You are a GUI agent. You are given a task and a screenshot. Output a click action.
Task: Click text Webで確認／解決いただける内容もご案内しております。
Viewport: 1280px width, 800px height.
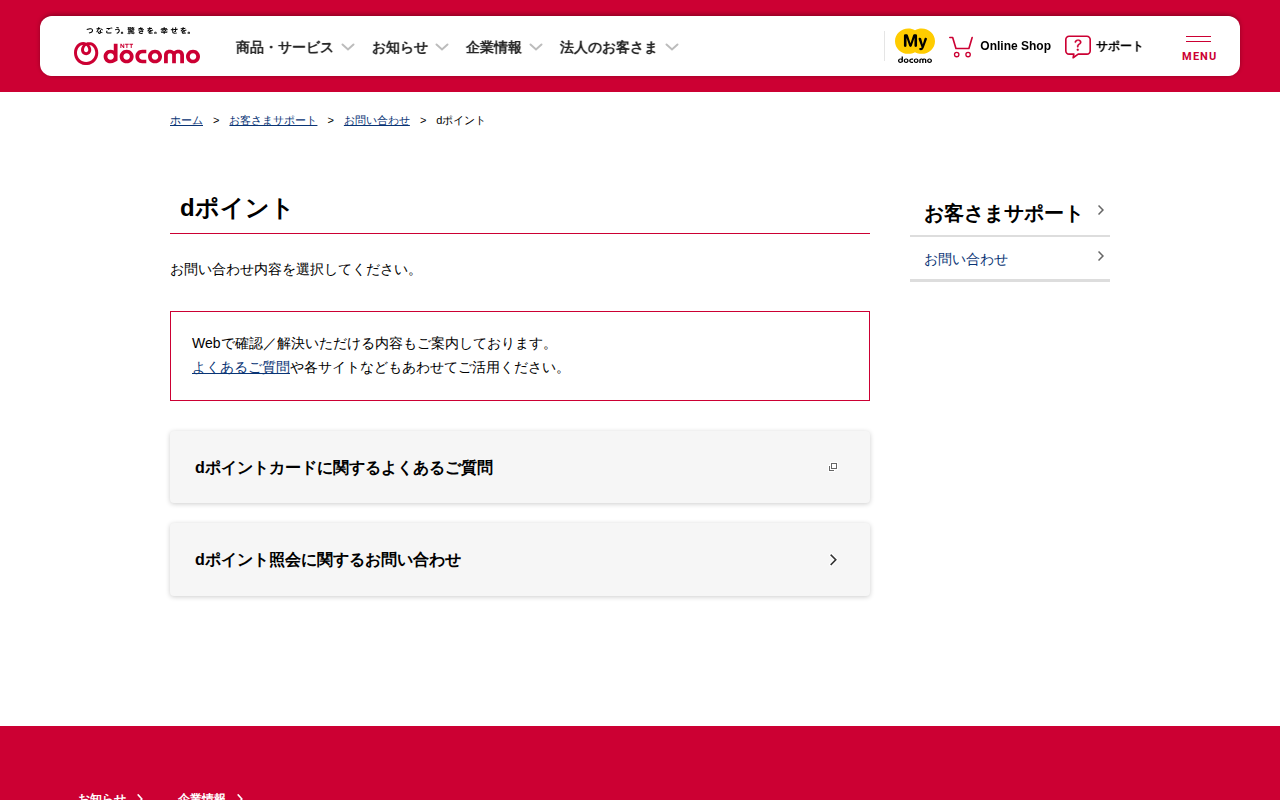pos(374,343)
